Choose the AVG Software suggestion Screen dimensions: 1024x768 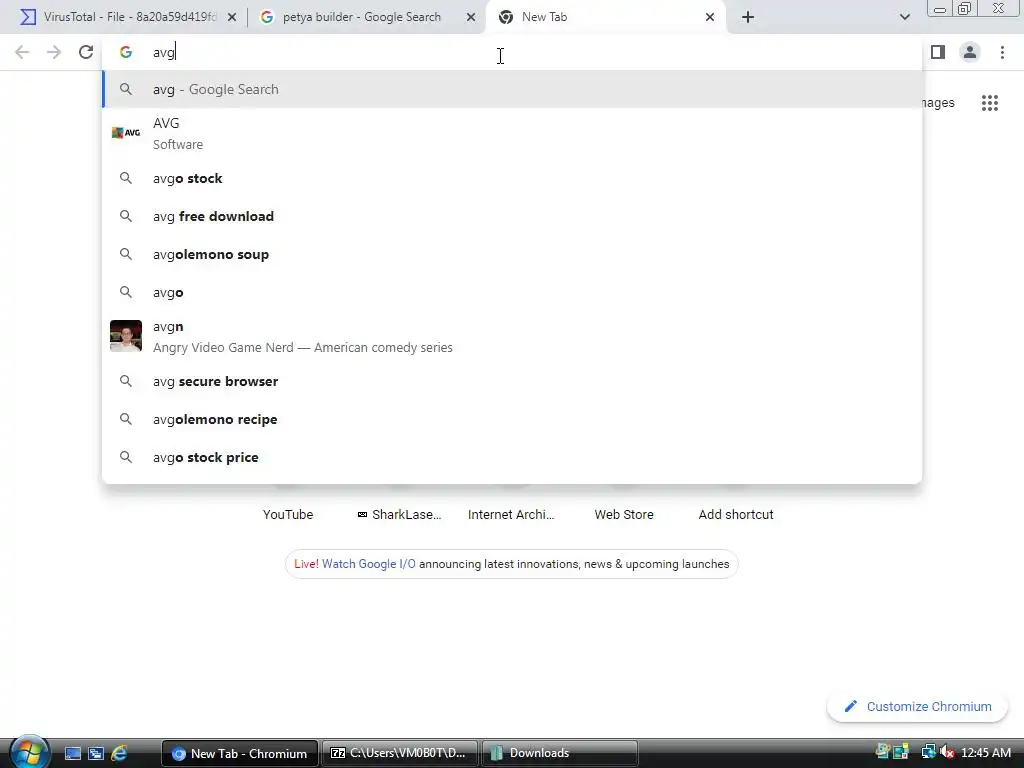click(x=512, y=133)
